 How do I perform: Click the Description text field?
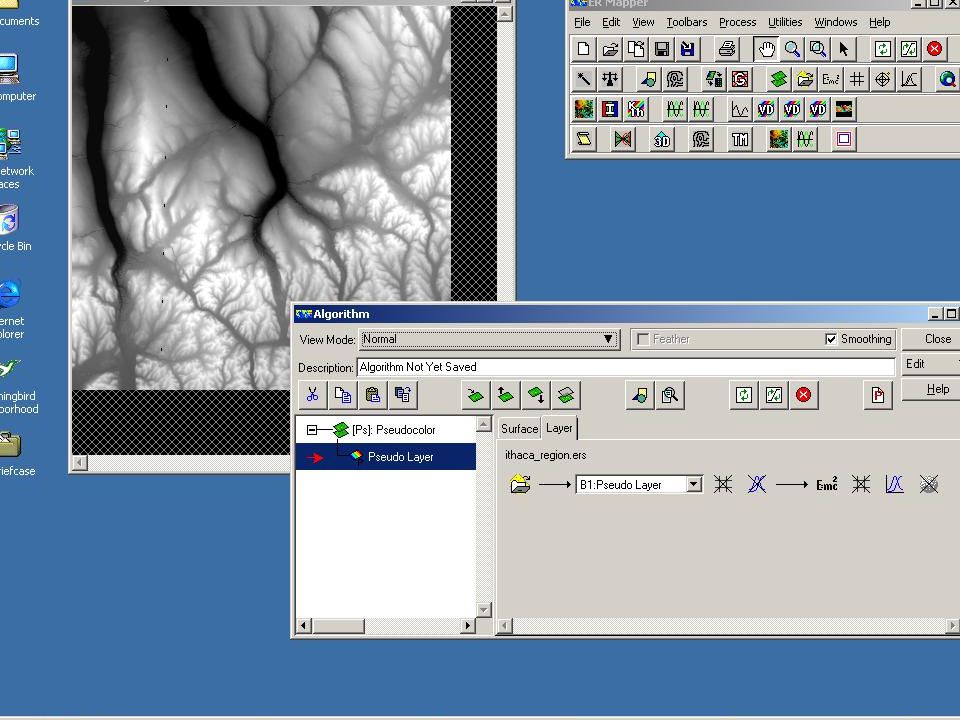pyautogui.click(x=625, y=367)
